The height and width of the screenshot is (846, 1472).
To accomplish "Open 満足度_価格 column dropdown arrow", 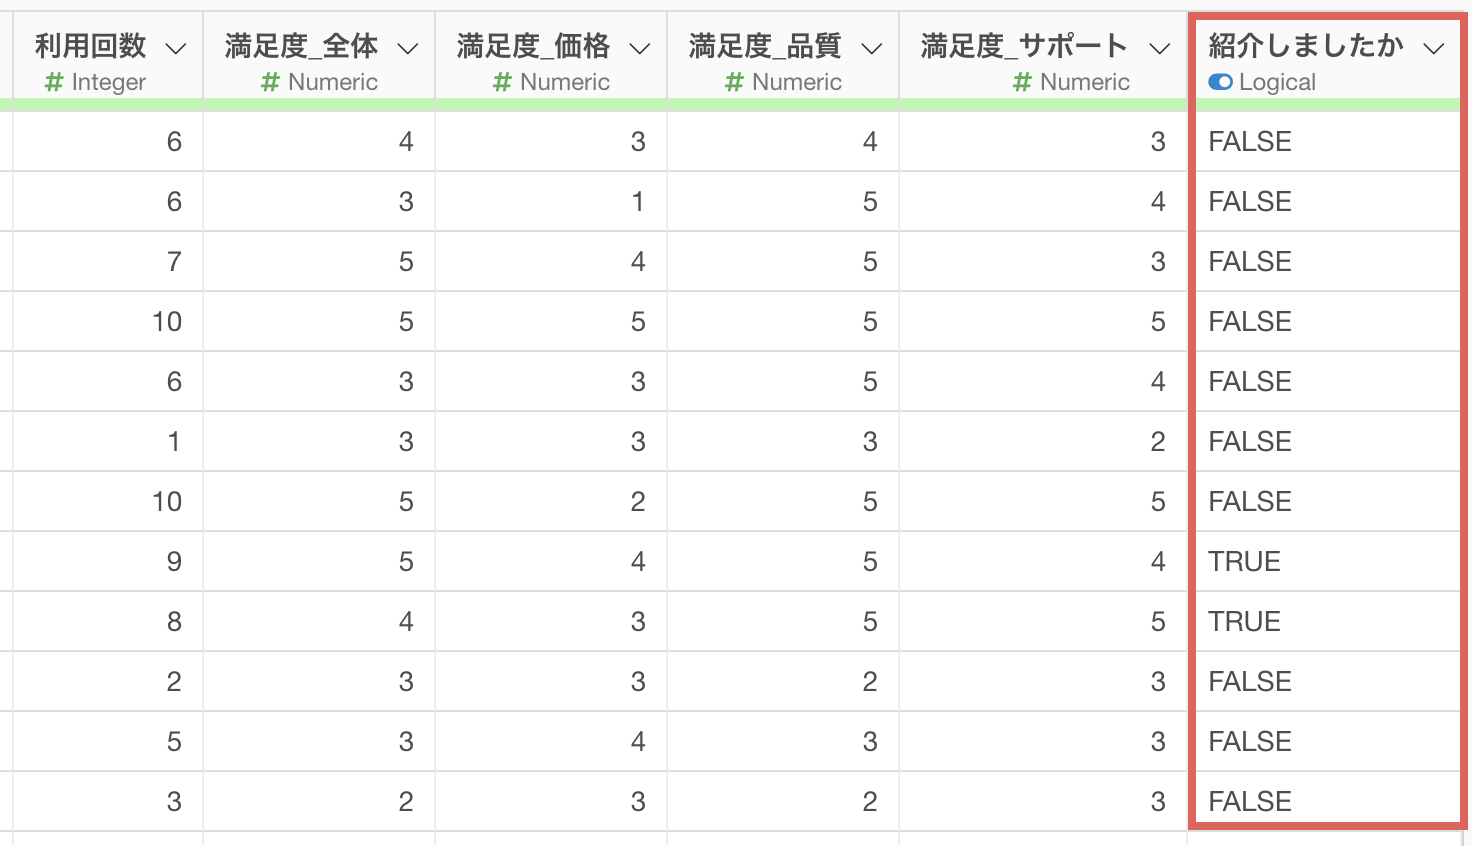I will pyautogui.click(x=639, y=48).
